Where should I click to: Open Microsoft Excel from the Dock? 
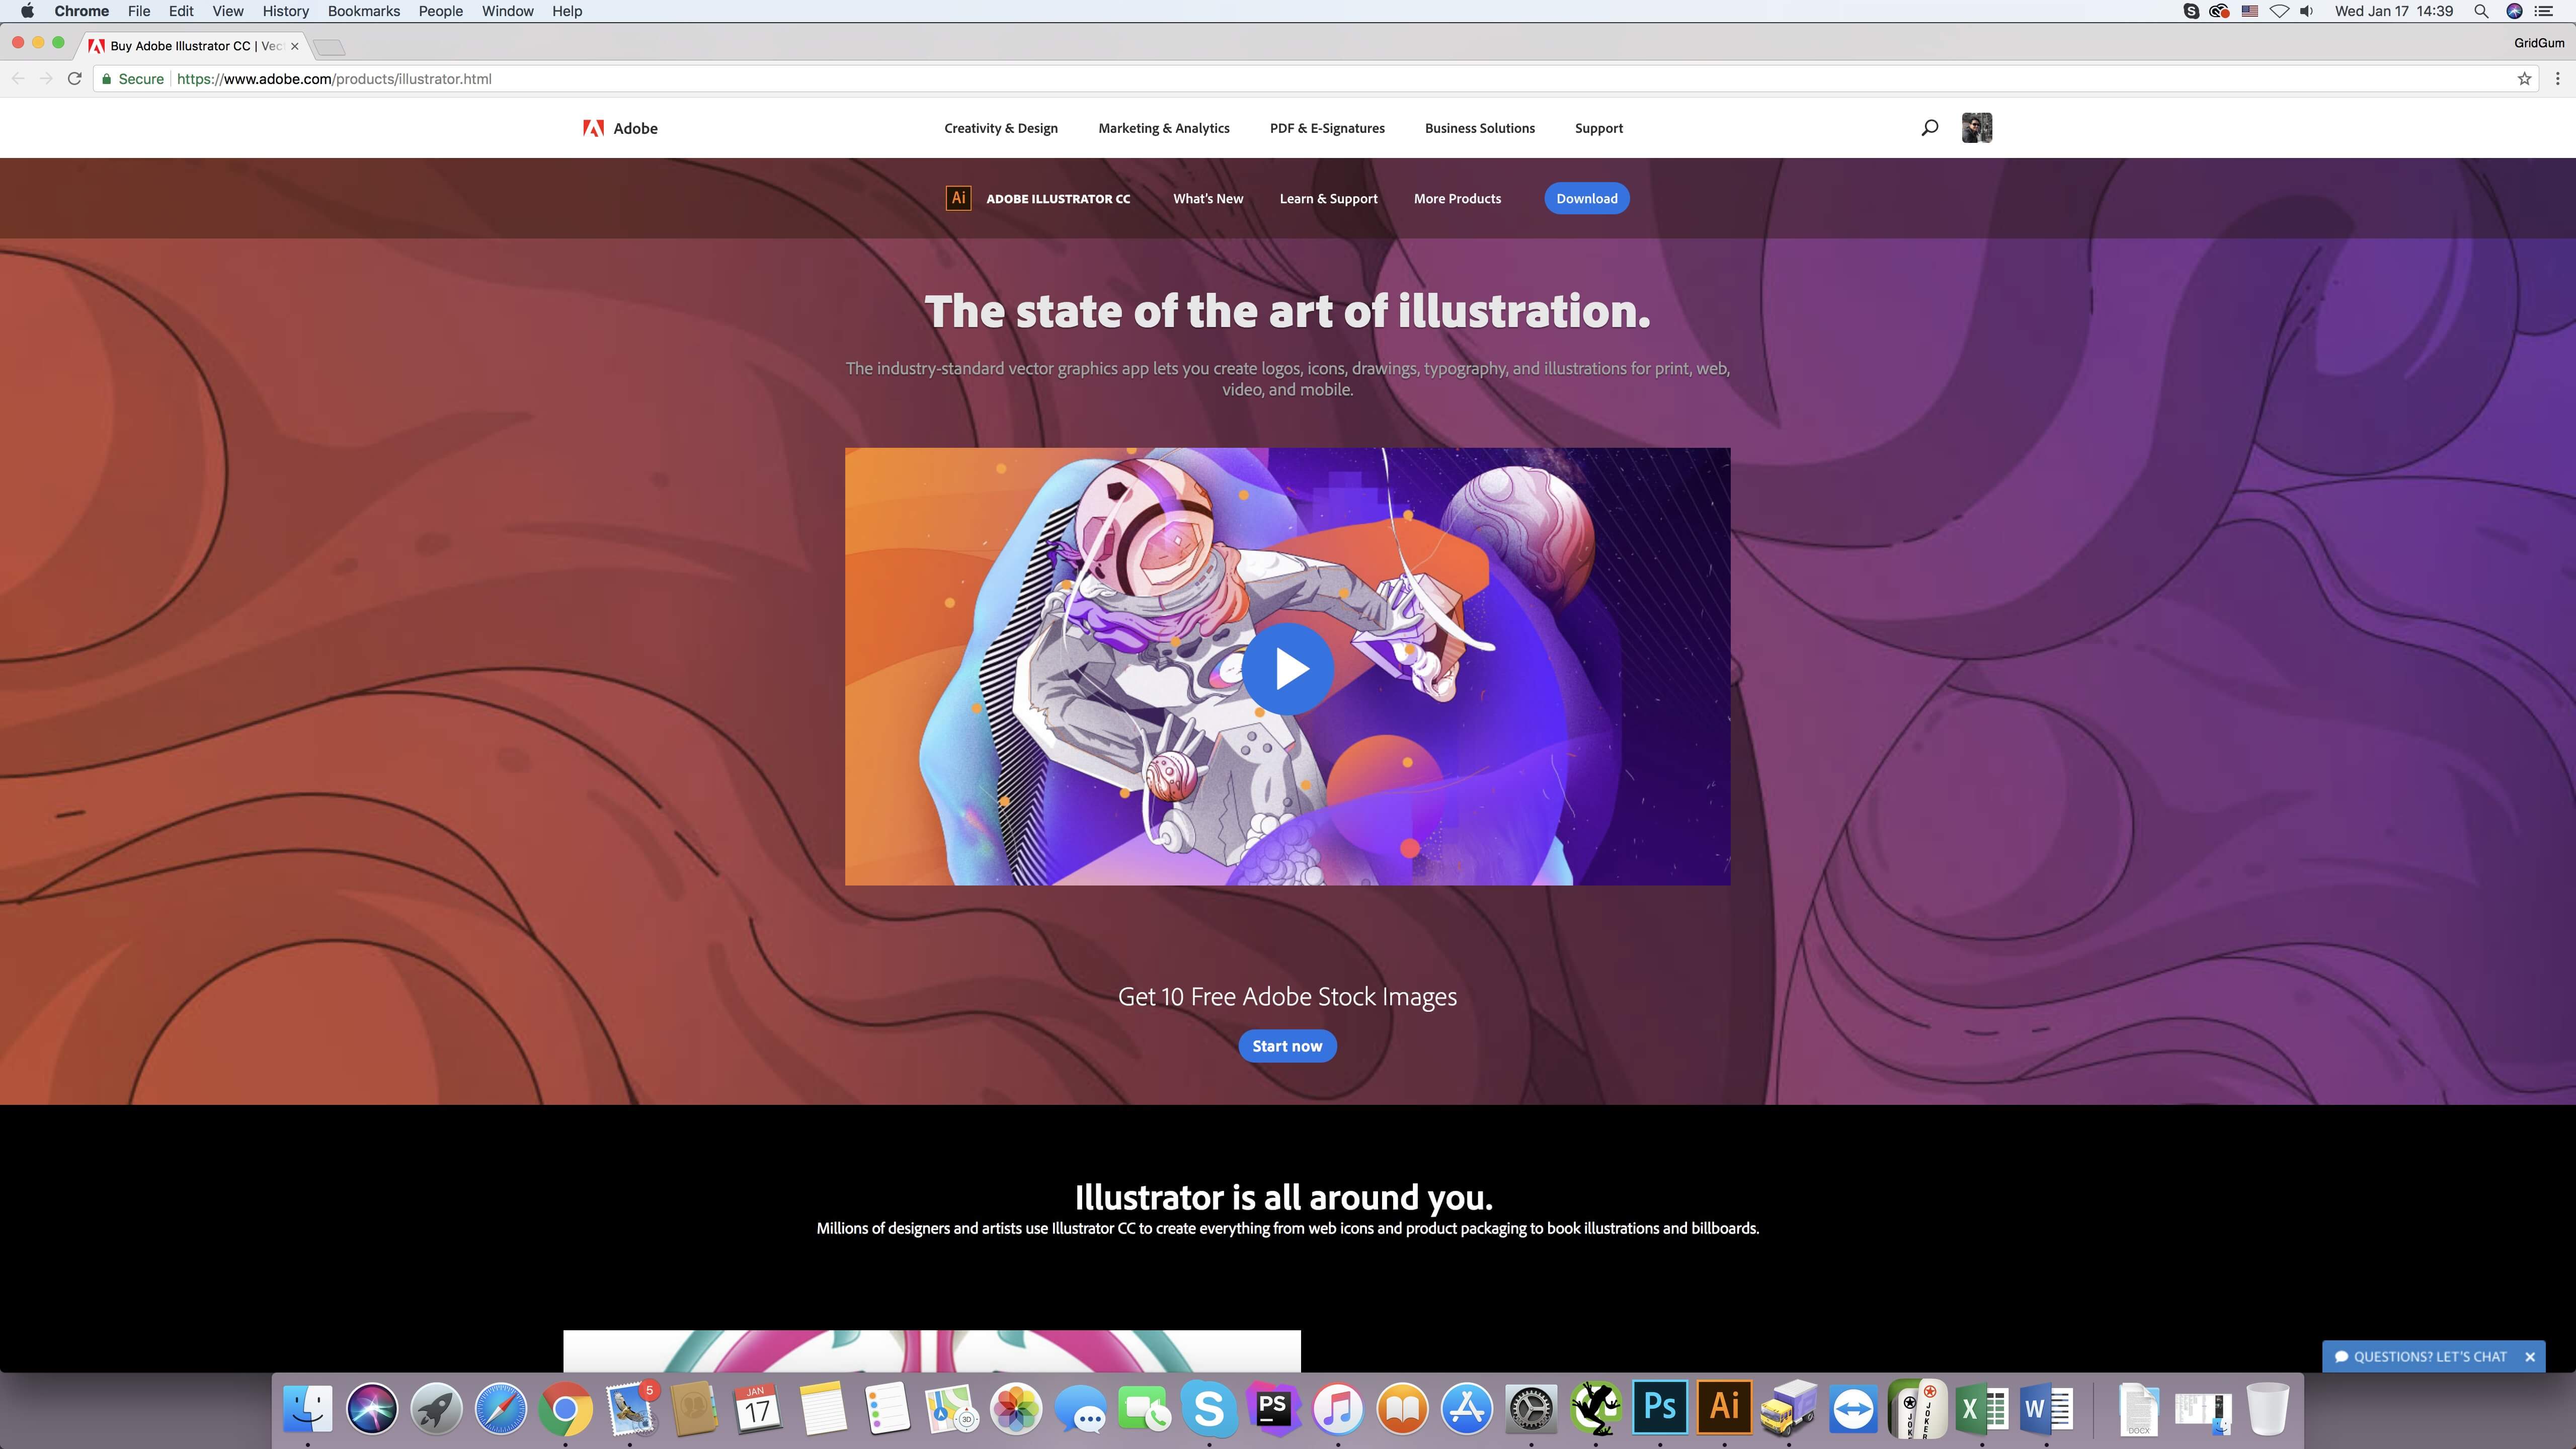(x=1982, y=1408)
